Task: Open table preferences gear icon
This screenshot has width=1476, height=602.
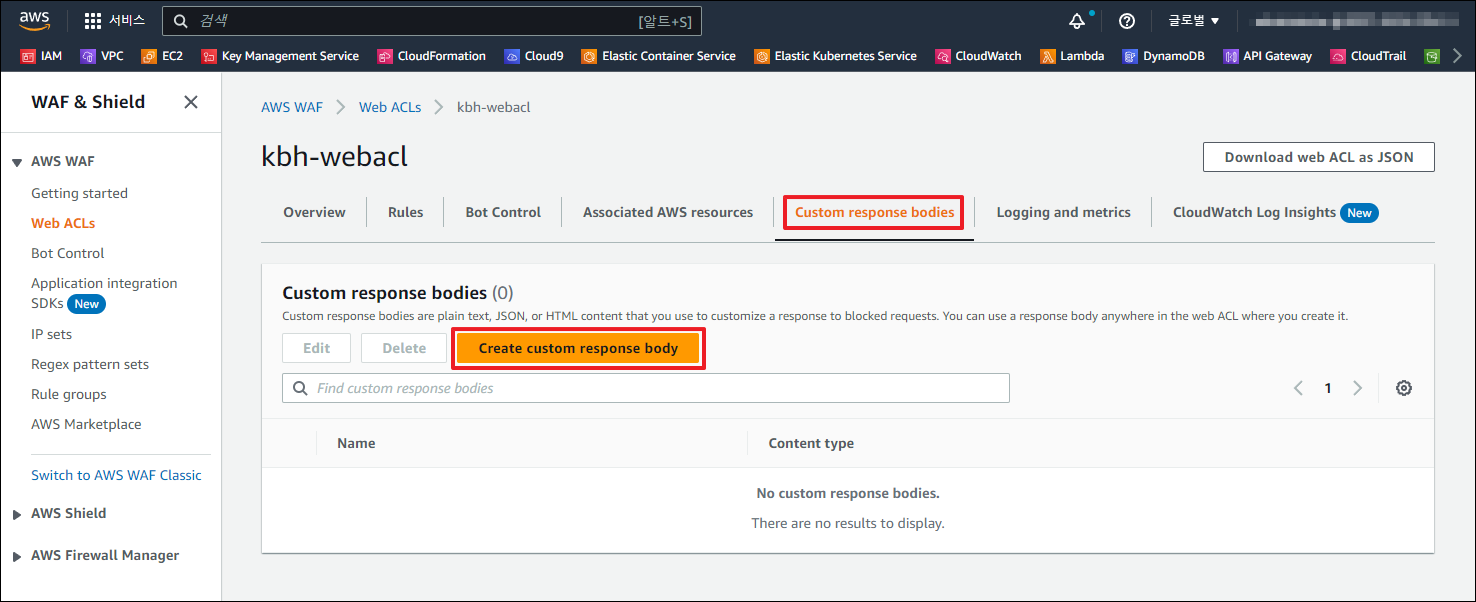Action: 1404,388
